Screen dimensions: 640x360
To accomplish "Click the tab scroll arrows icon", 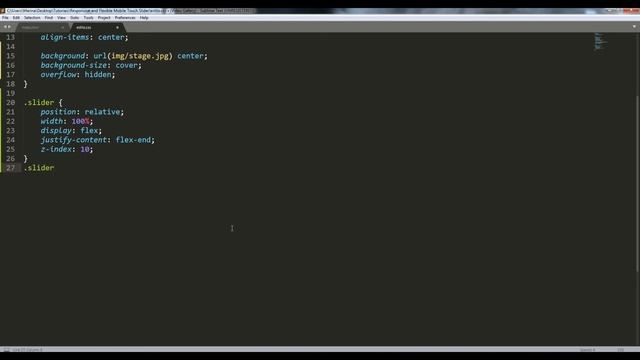I will [7, 27].
